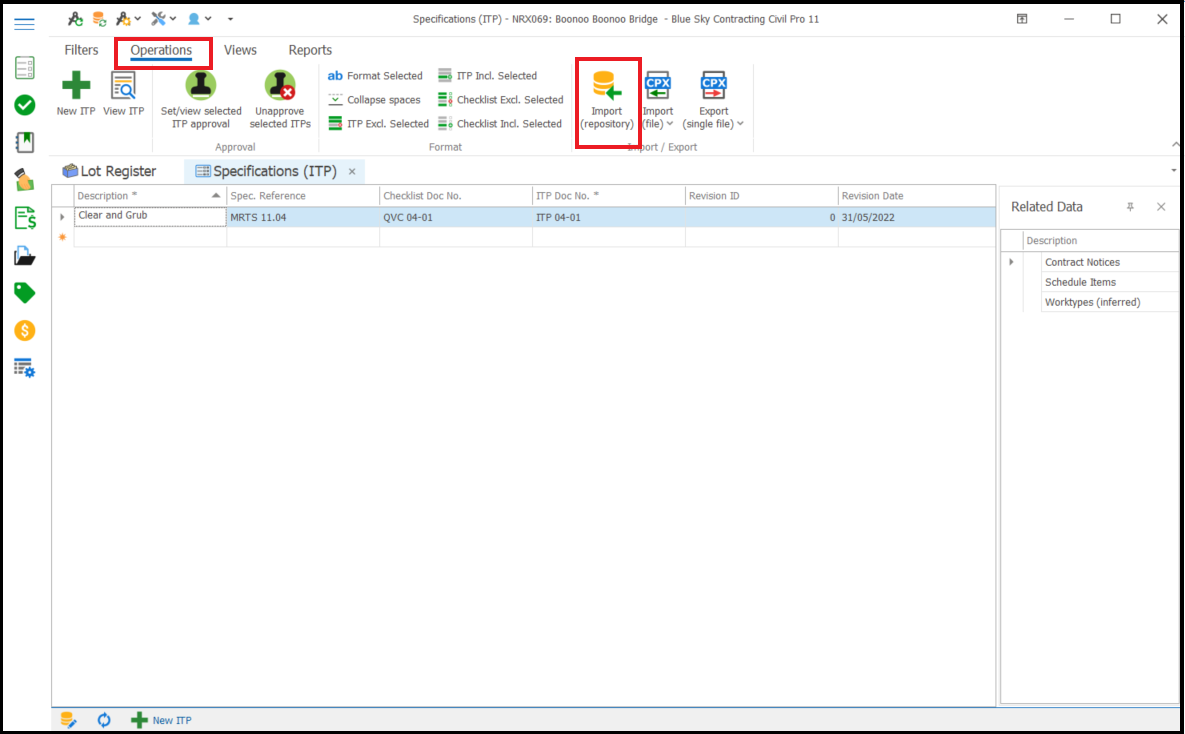Image resolution: width=1185 pixels, height=734 pixels.
Task: Click the refresh icon in bottom bar
Action: (x=104, y=720)
